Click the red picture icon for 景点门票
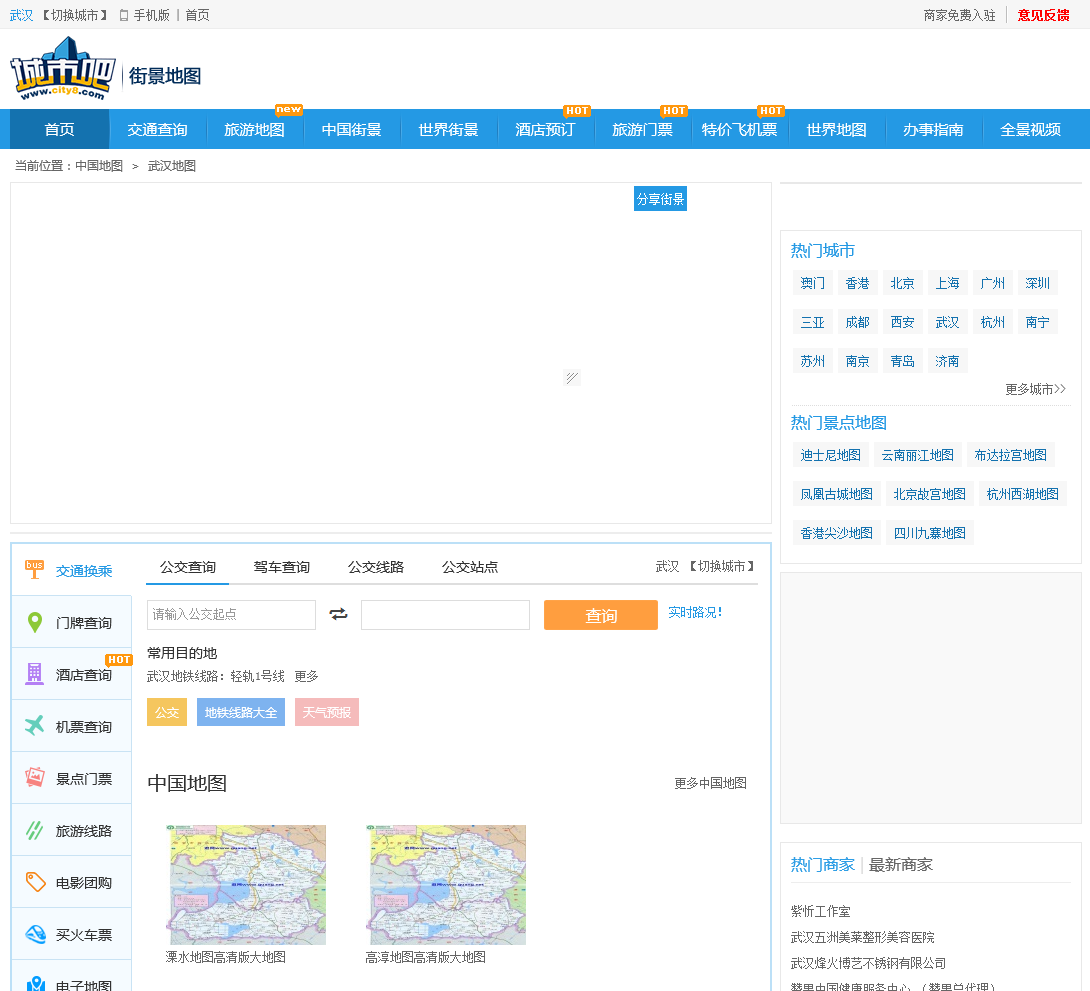Screen dimensions: 1090x991 [x=34, y=777]
